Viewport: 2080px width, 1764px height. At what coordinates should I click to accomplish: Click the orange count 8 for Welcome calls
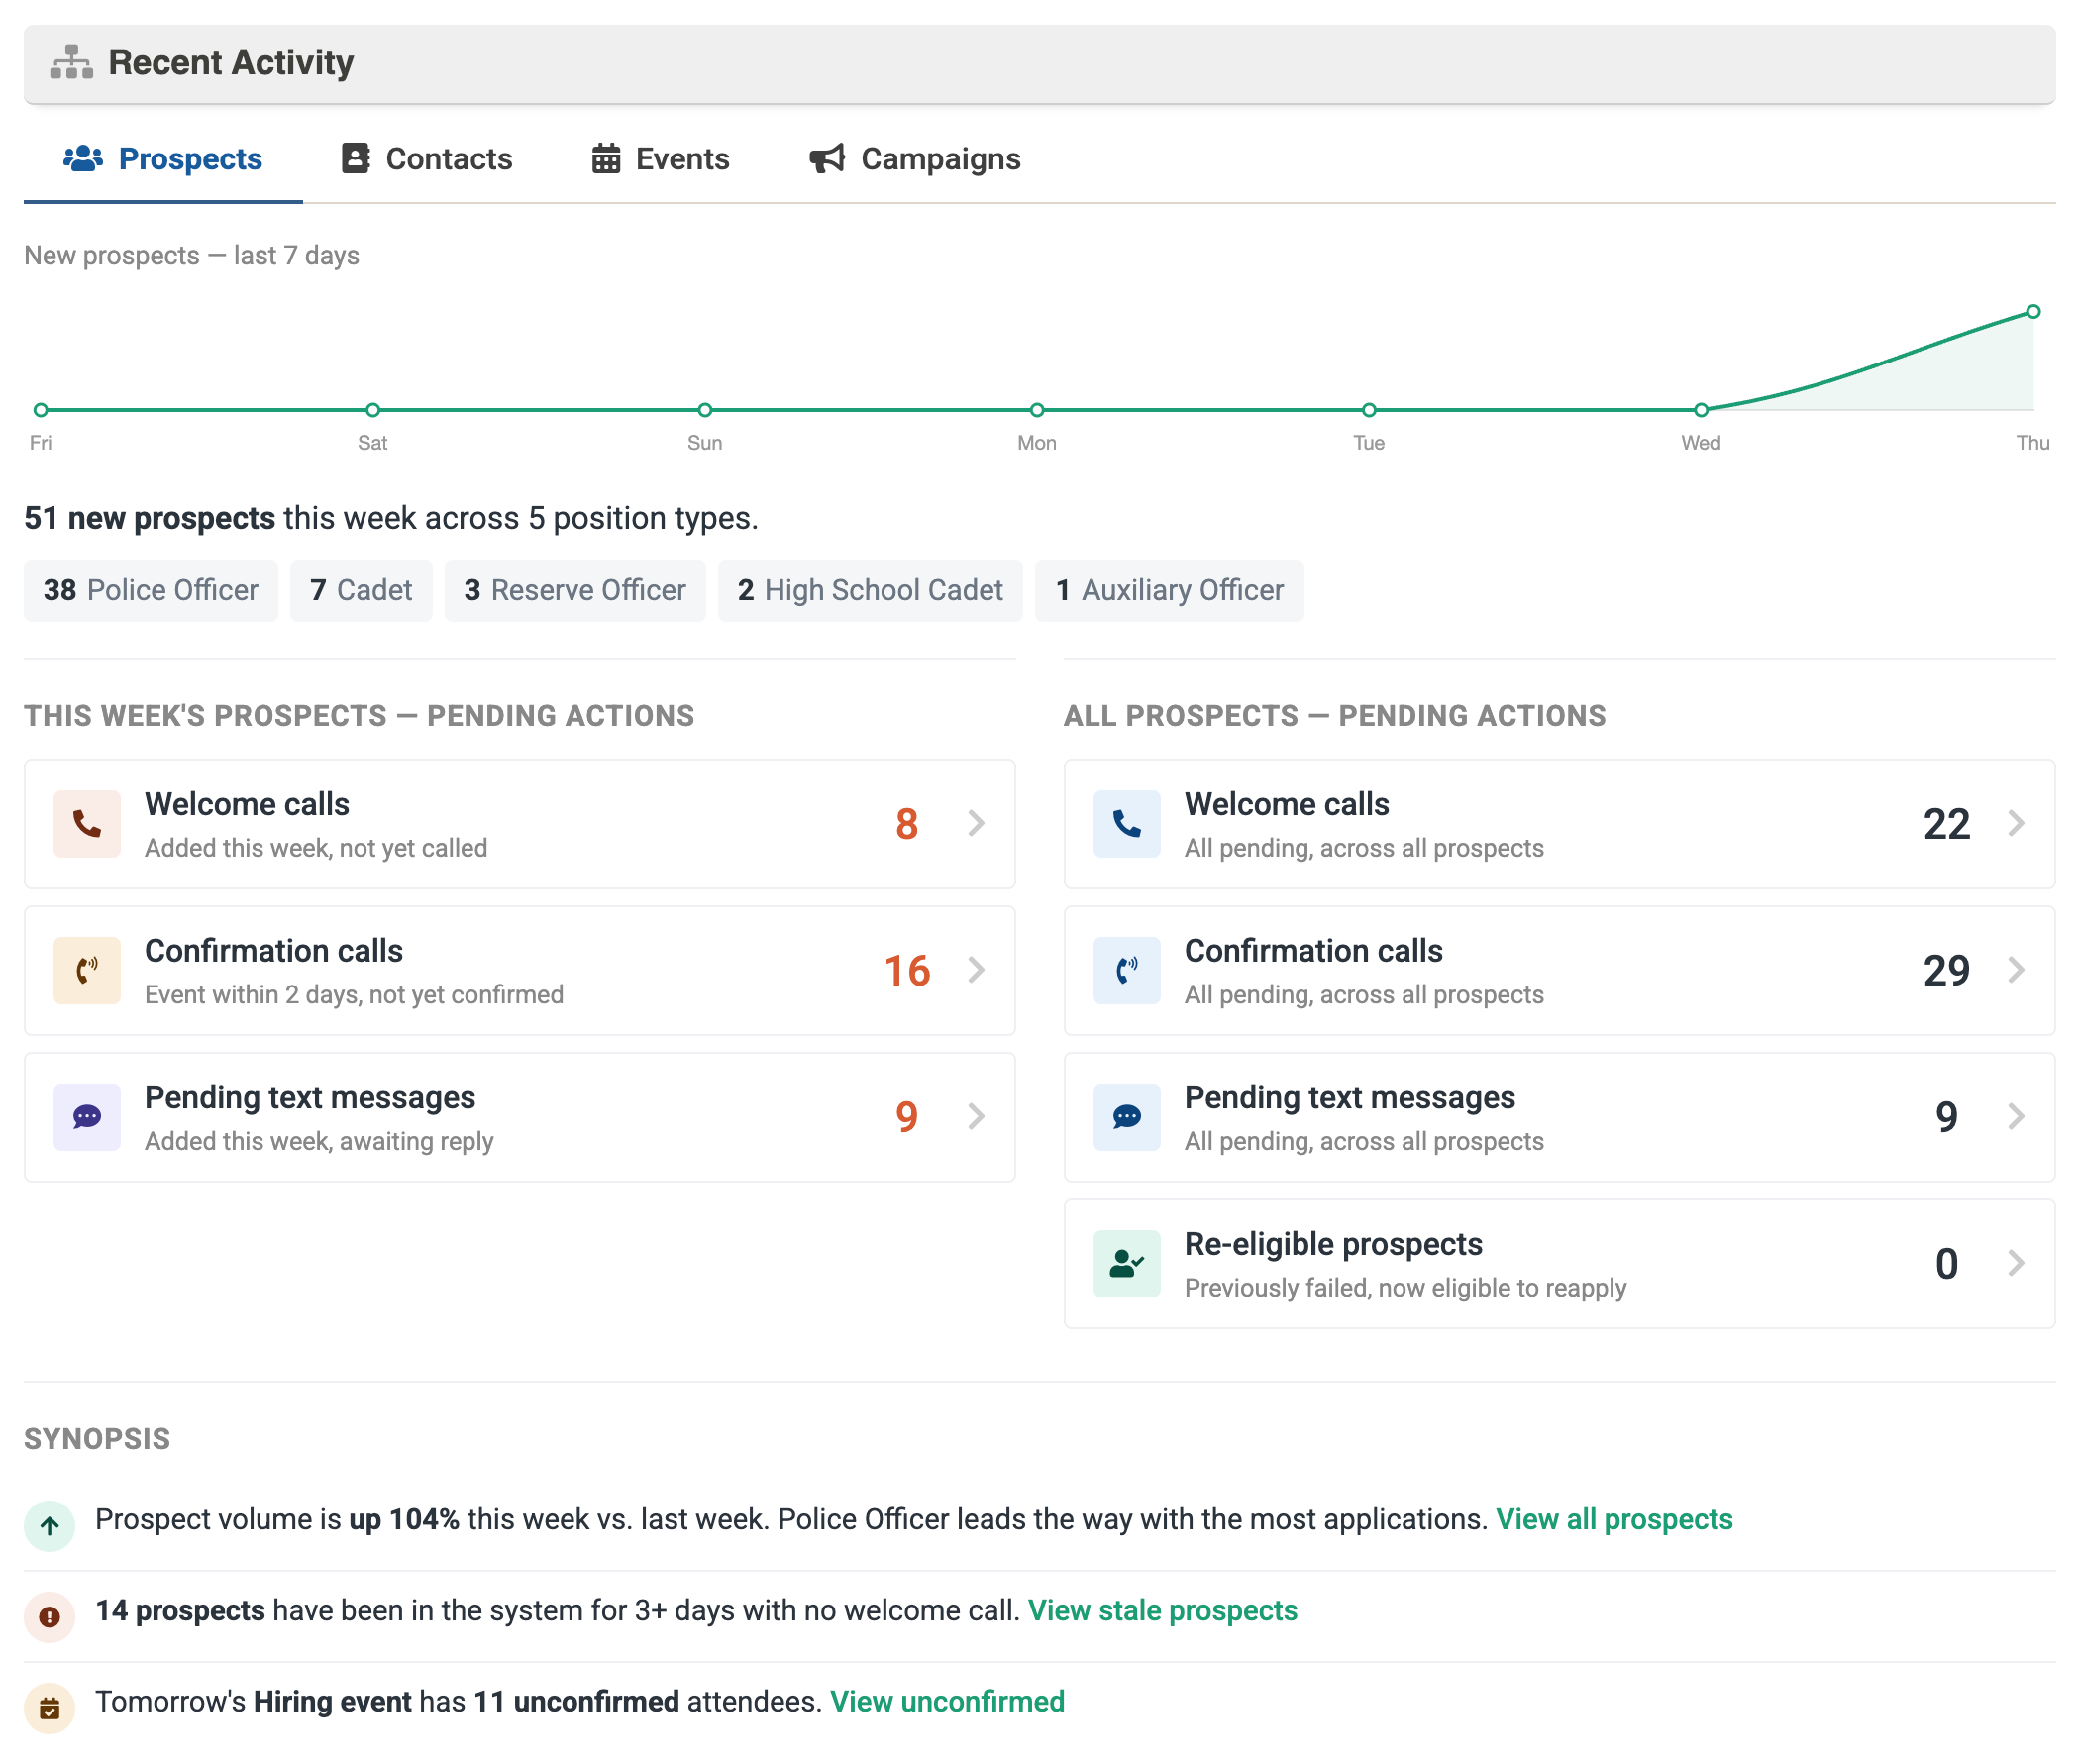907,824
